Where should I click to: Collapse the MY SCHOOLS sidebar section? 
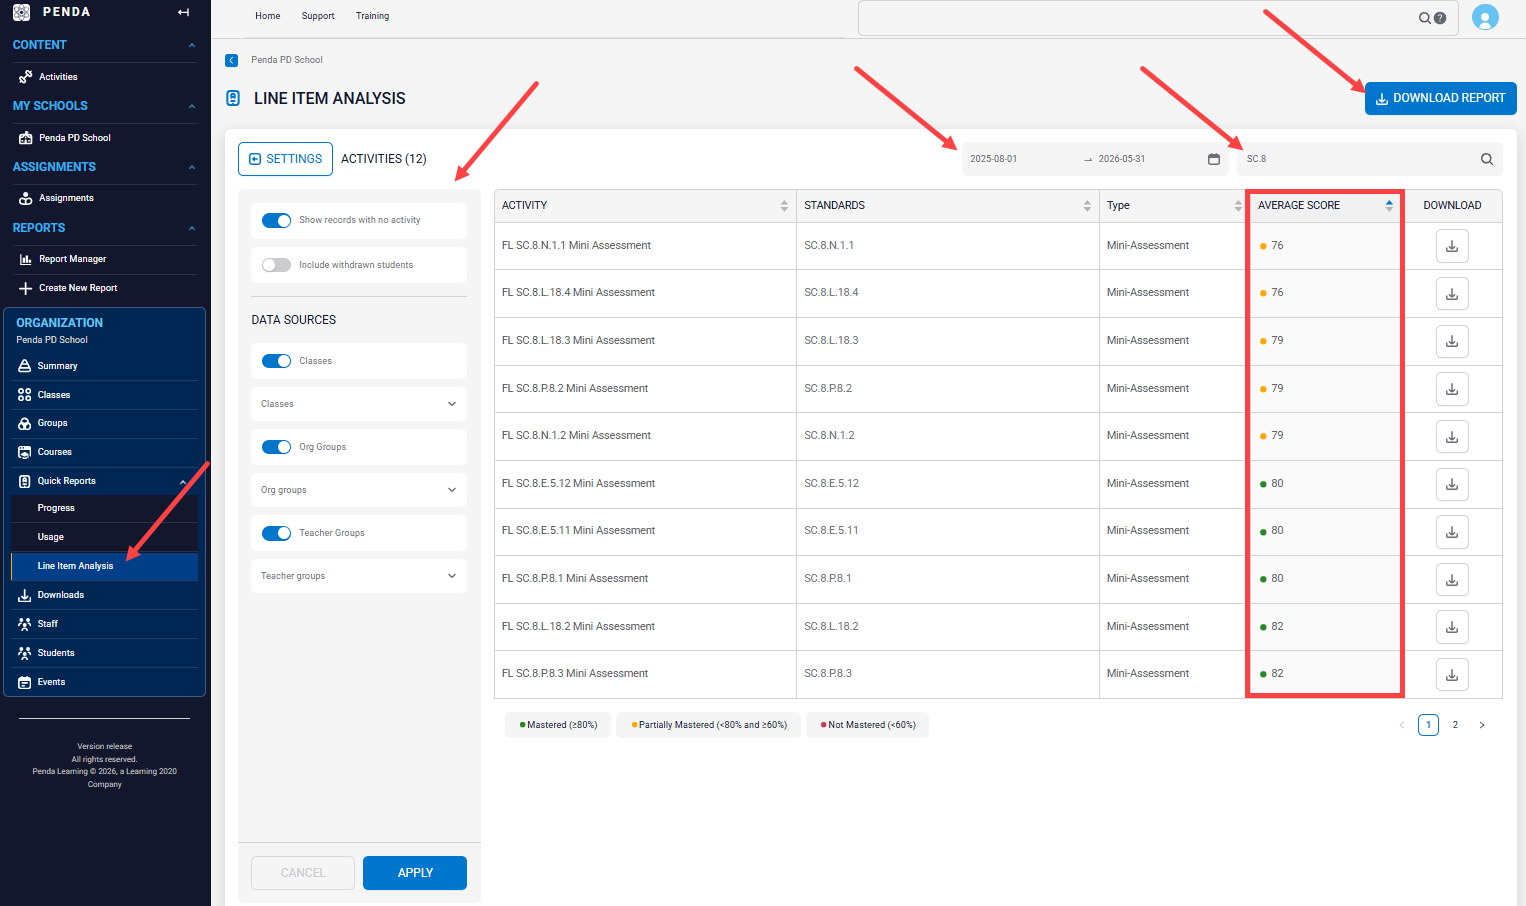click(x=192, y=106)
